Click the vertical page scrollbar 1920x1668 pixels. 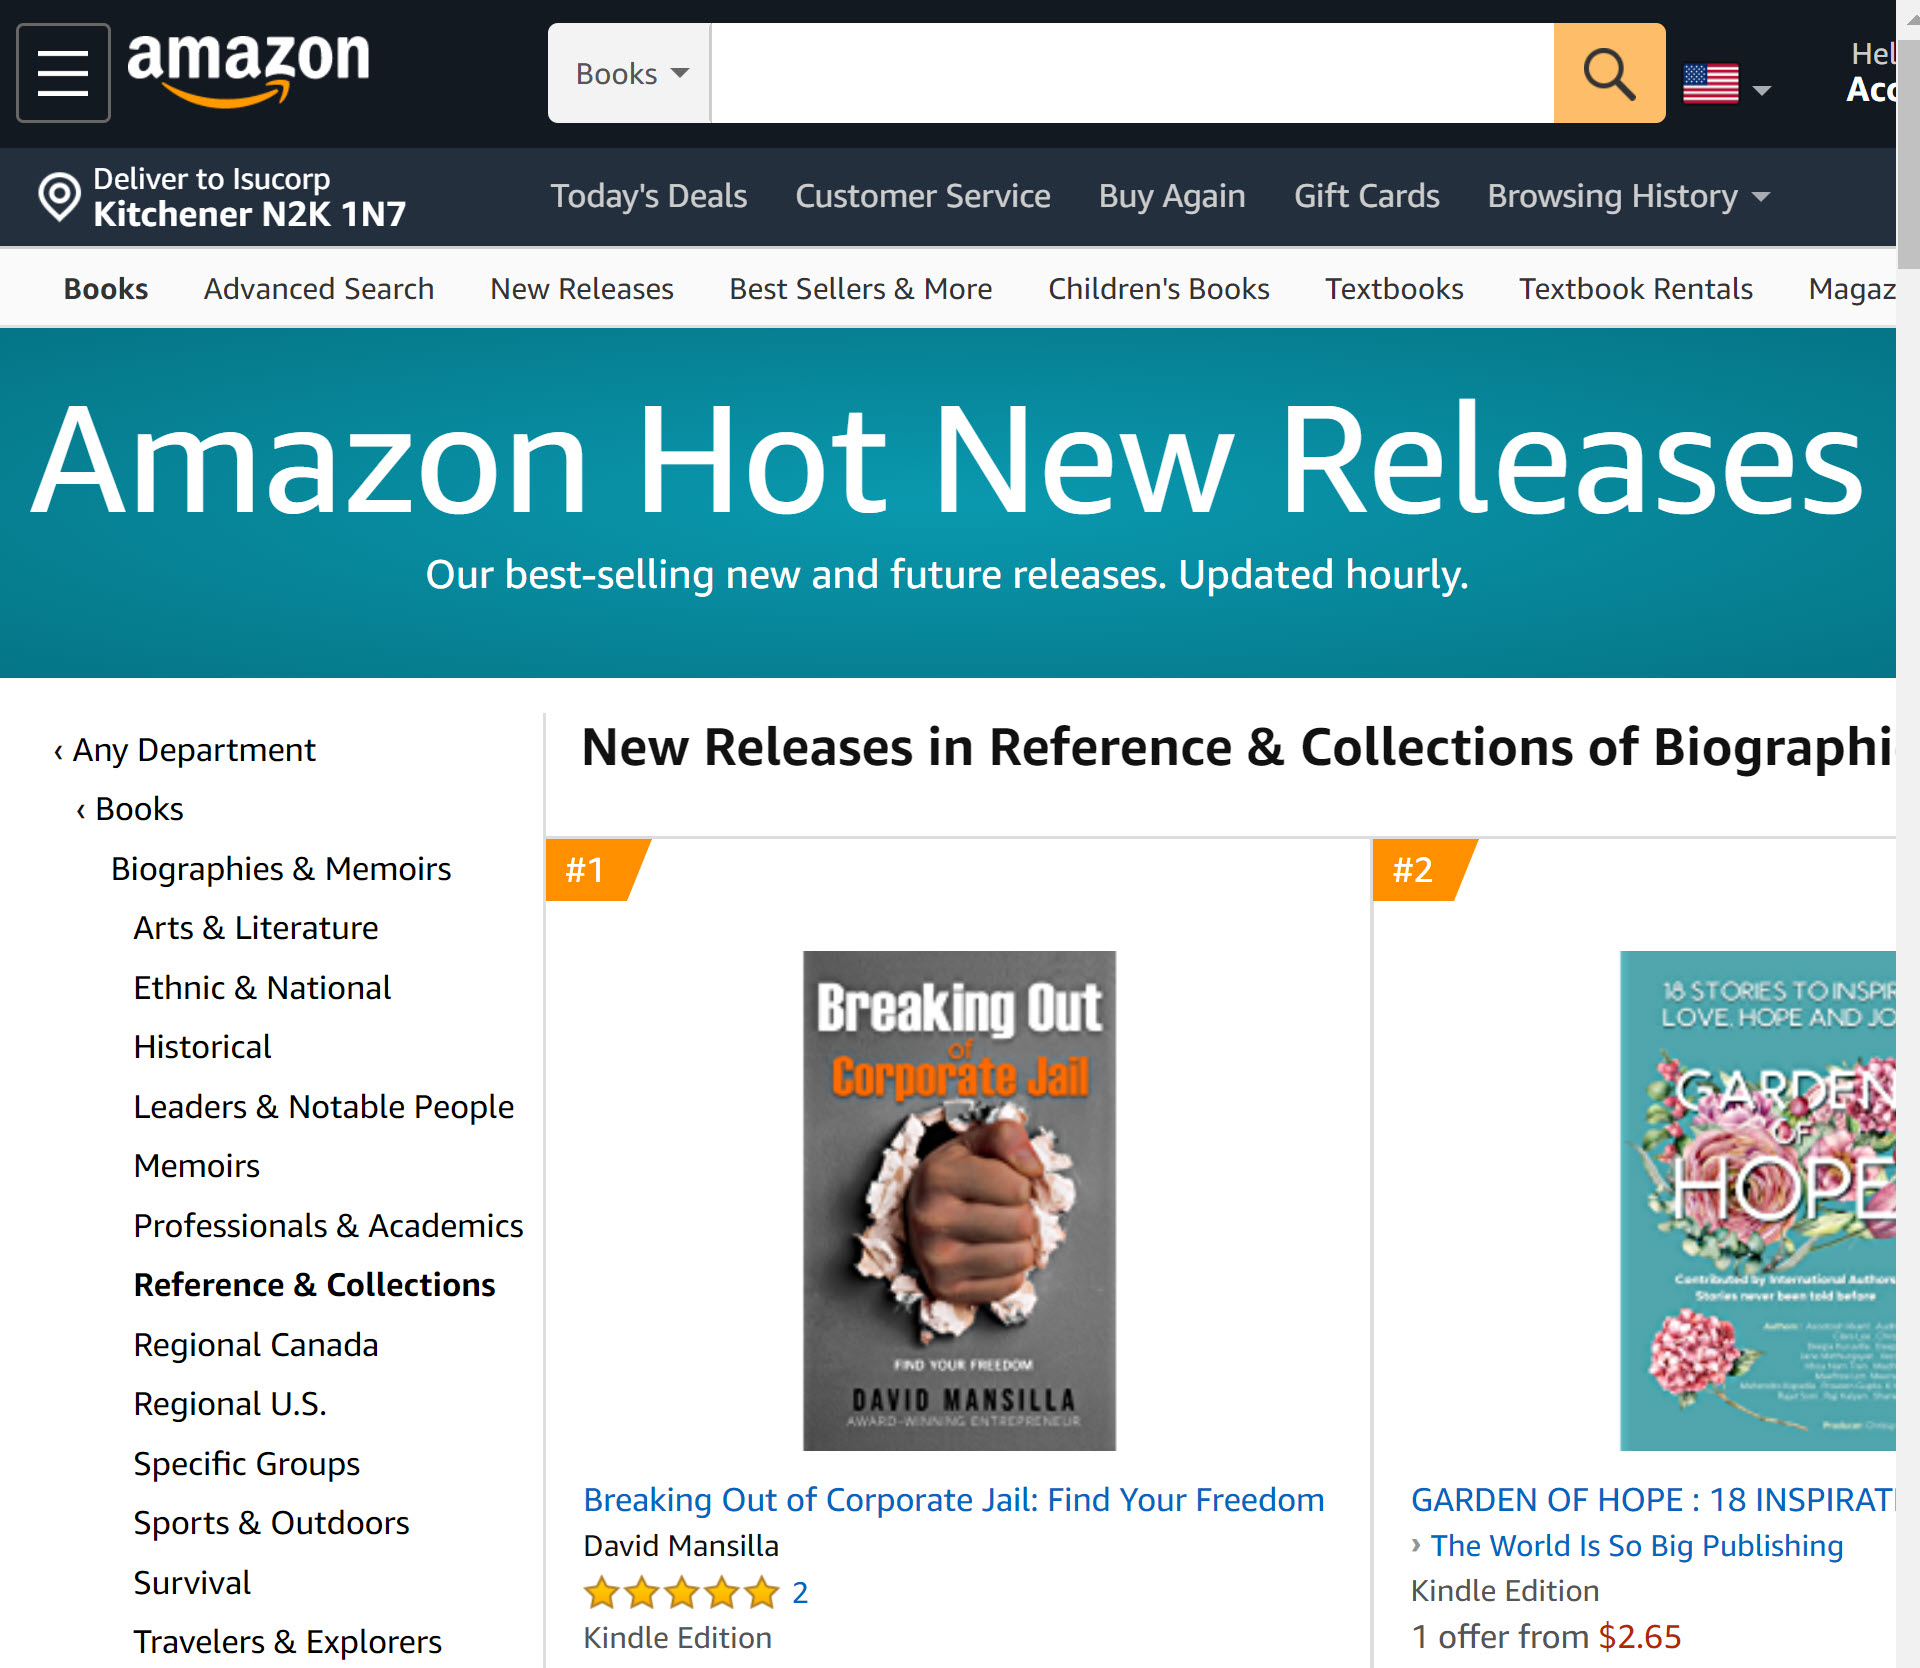tap(1908, 834)
